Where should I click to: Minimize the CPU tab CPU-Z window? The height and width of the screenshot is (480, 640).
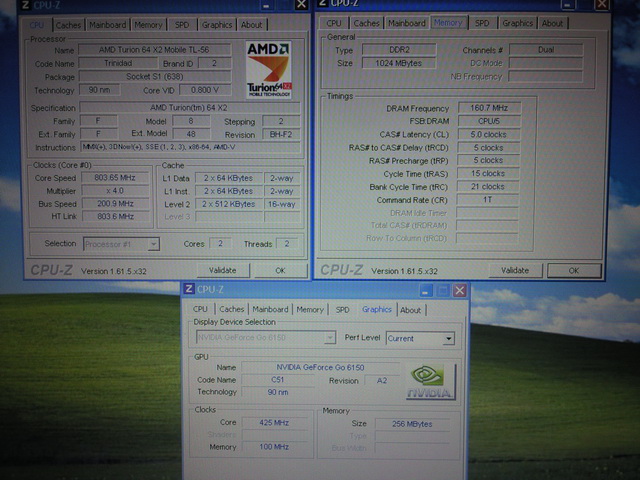pyautogui.click(x=267, y=5)
